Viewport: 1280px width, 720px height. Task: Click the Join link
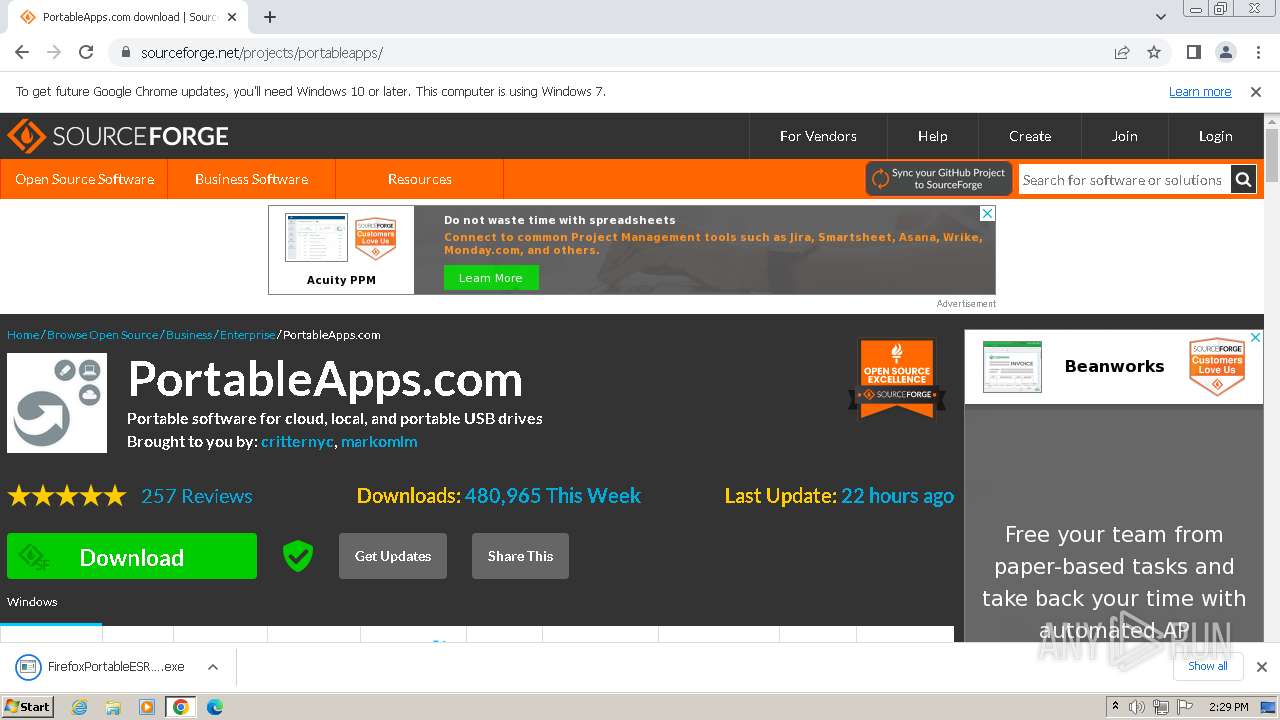tap(1125, 136)
